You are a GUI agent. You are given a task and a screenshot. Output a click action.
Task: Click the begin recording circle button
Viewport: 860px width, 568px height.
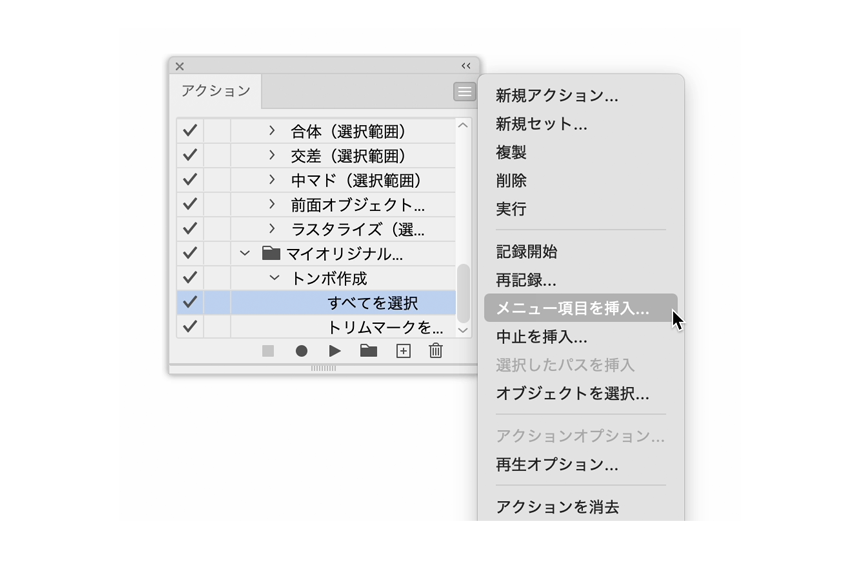301,351
